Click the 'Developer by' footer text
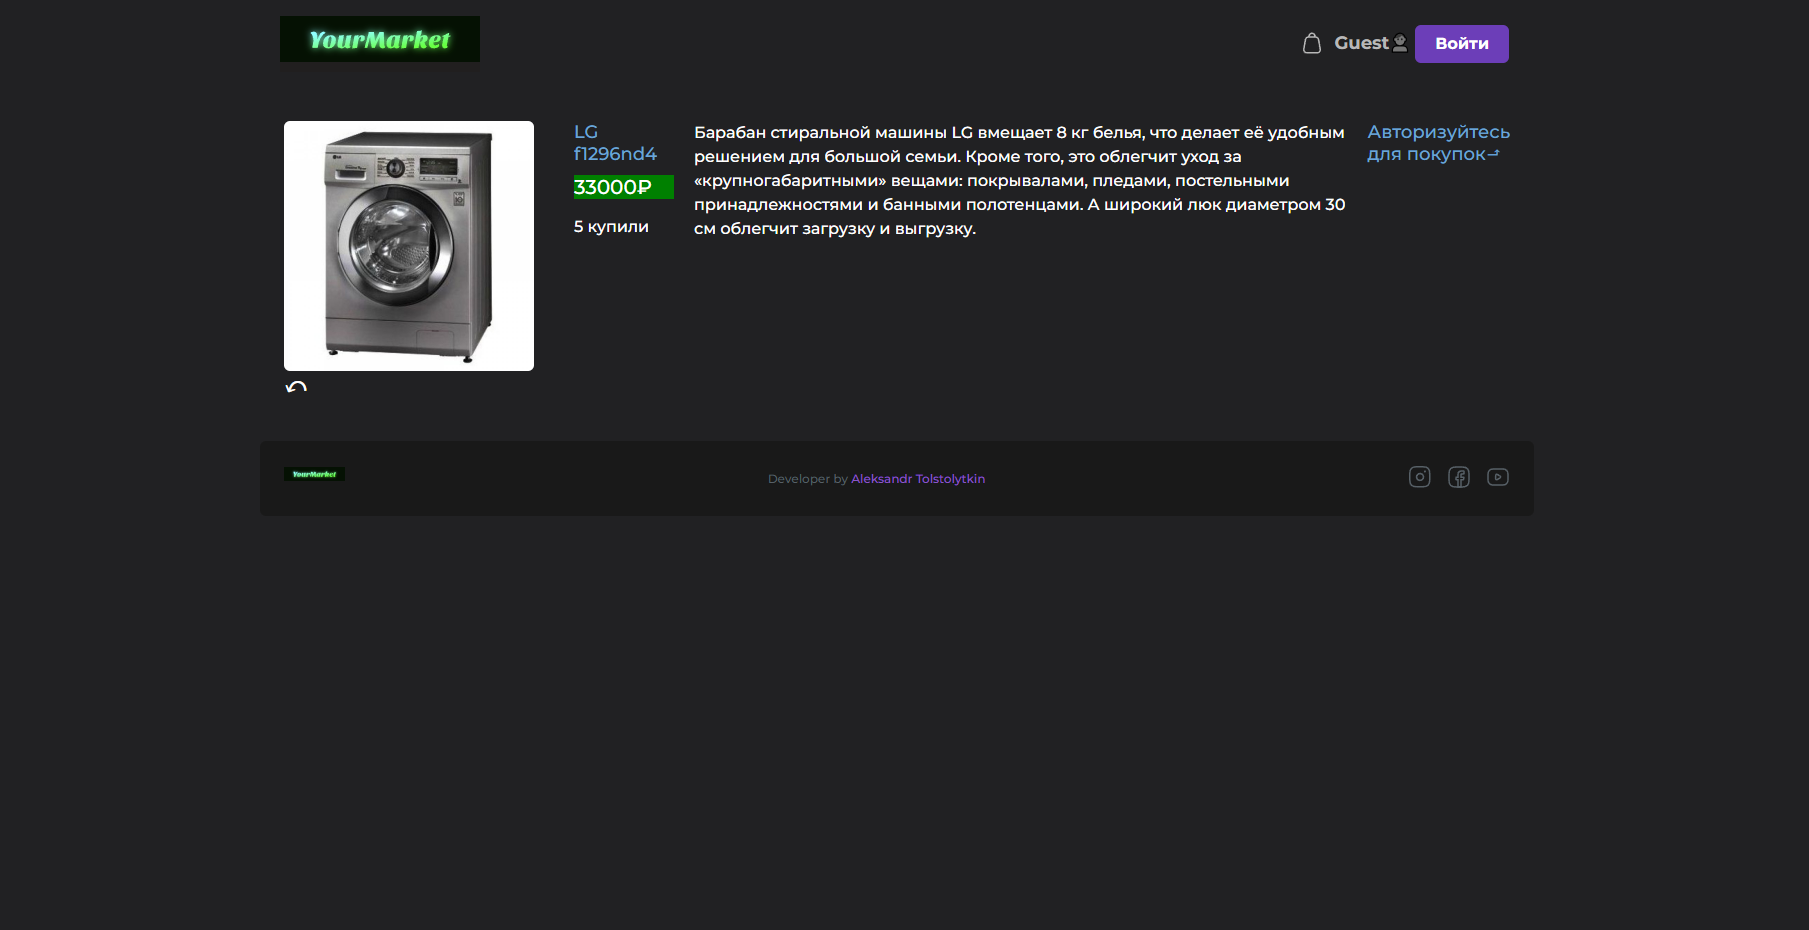The height and width of the screenshot is (930, 1809). (x=808, y=479)
